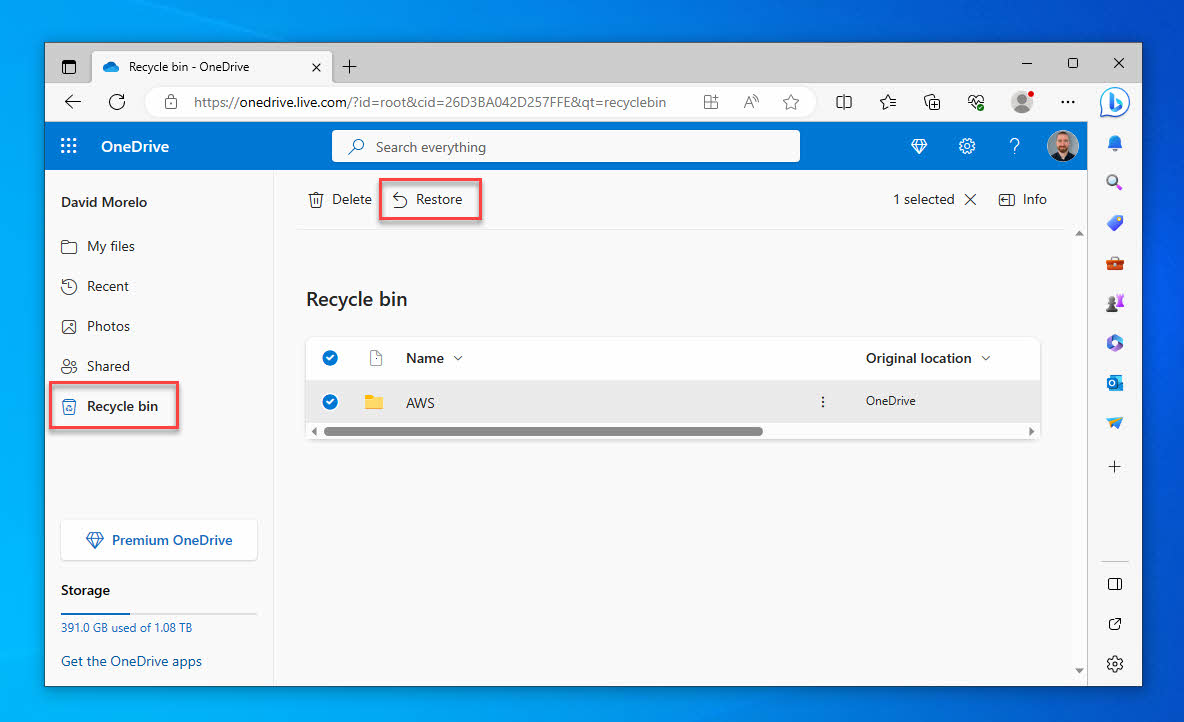Deselect the AWS folder checkbox
Screen dimensions: 1184x722
330,402
